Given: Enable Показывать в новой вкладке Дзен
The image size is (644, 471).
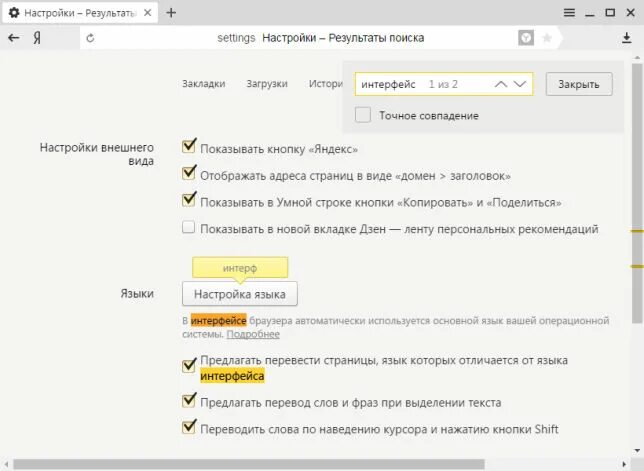Looking at the screenshot, I should 188,227.
